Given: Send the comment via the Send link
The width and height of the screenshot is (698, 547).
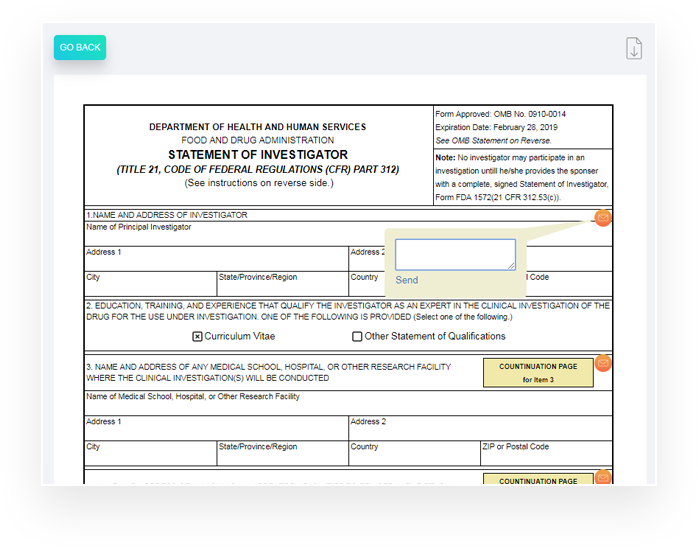Looking at the screenshot, I should pyautogui.click(x=407, y=280).
